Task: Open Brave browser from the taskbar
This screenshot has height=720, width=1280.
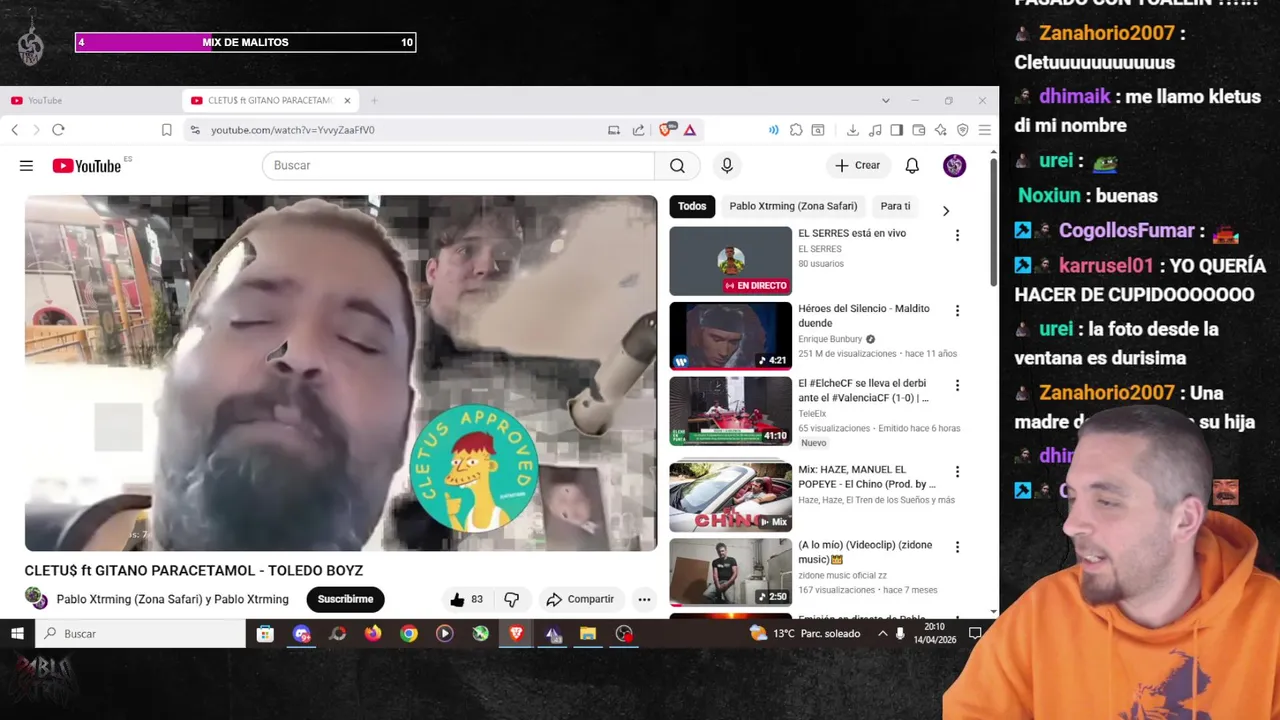Action: [x=516, y=633]
